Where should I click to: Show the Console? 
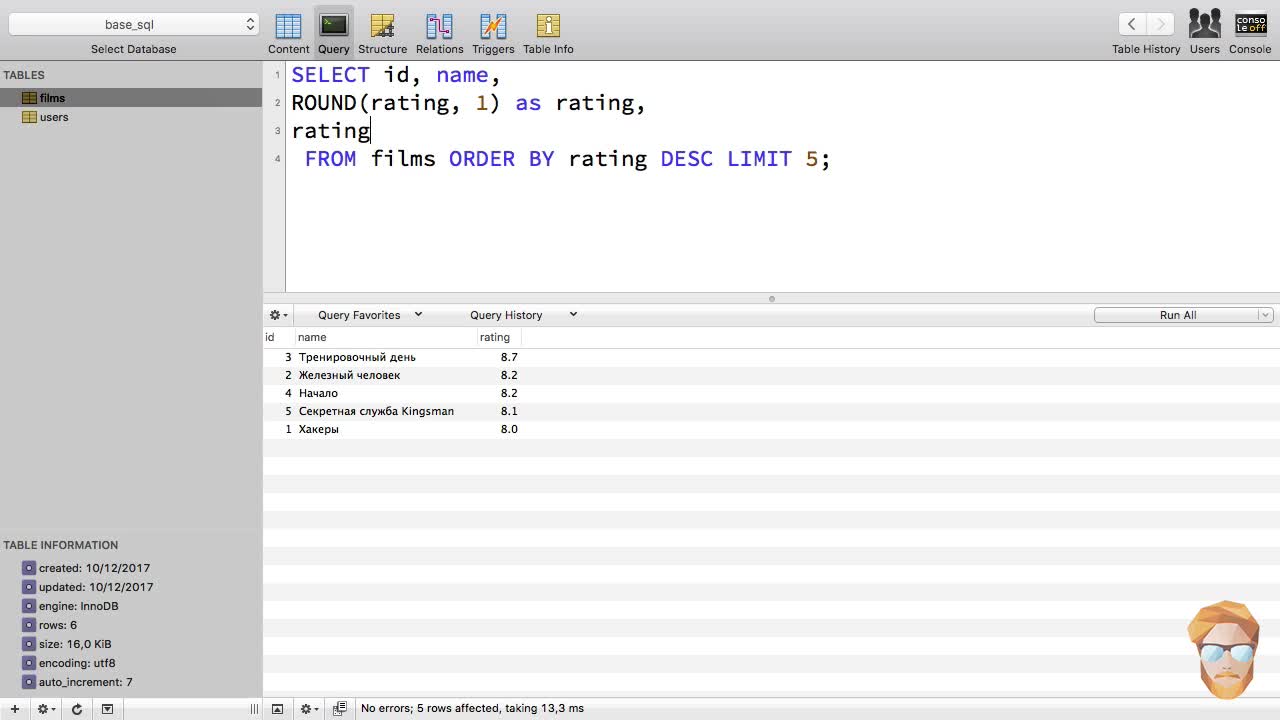pos(1250,24)
